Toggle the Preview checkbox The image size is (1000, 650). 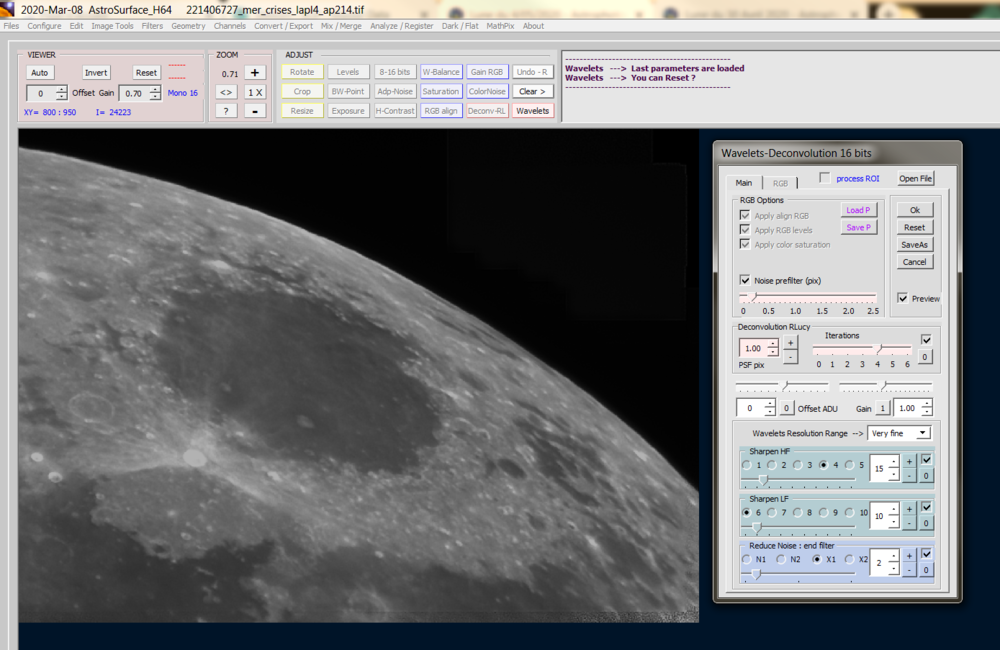tap(903, 298)
